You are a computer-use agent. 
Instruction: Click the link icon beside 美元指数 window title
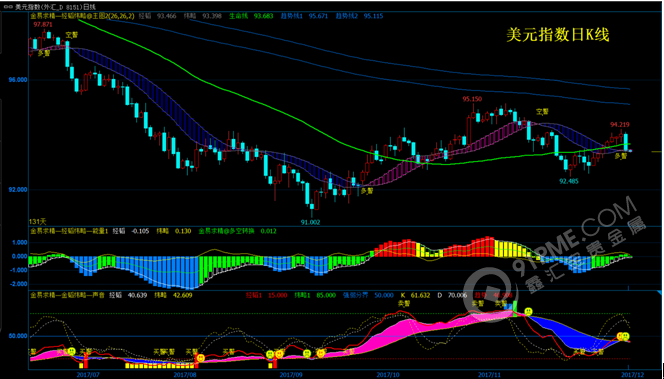tap(9, 7)
